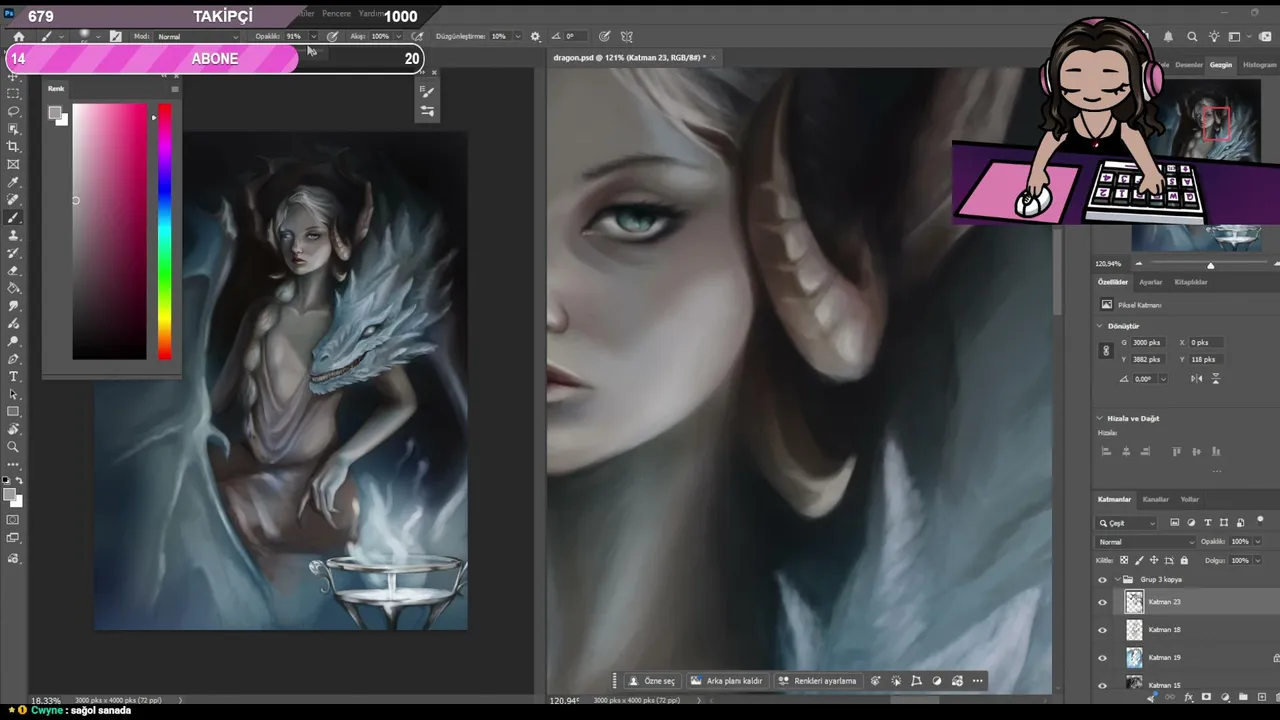Switch to the Histogram tab
Screen dimensions: 1280x720
[x=1259, y=65]
